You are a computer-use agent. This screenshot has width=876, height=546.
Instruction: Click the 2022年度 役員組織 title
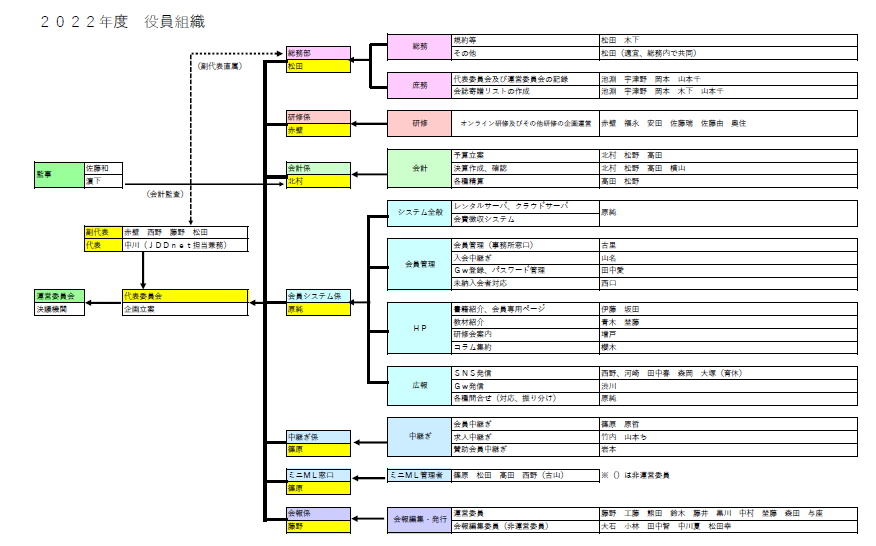[x=125, y=21]
